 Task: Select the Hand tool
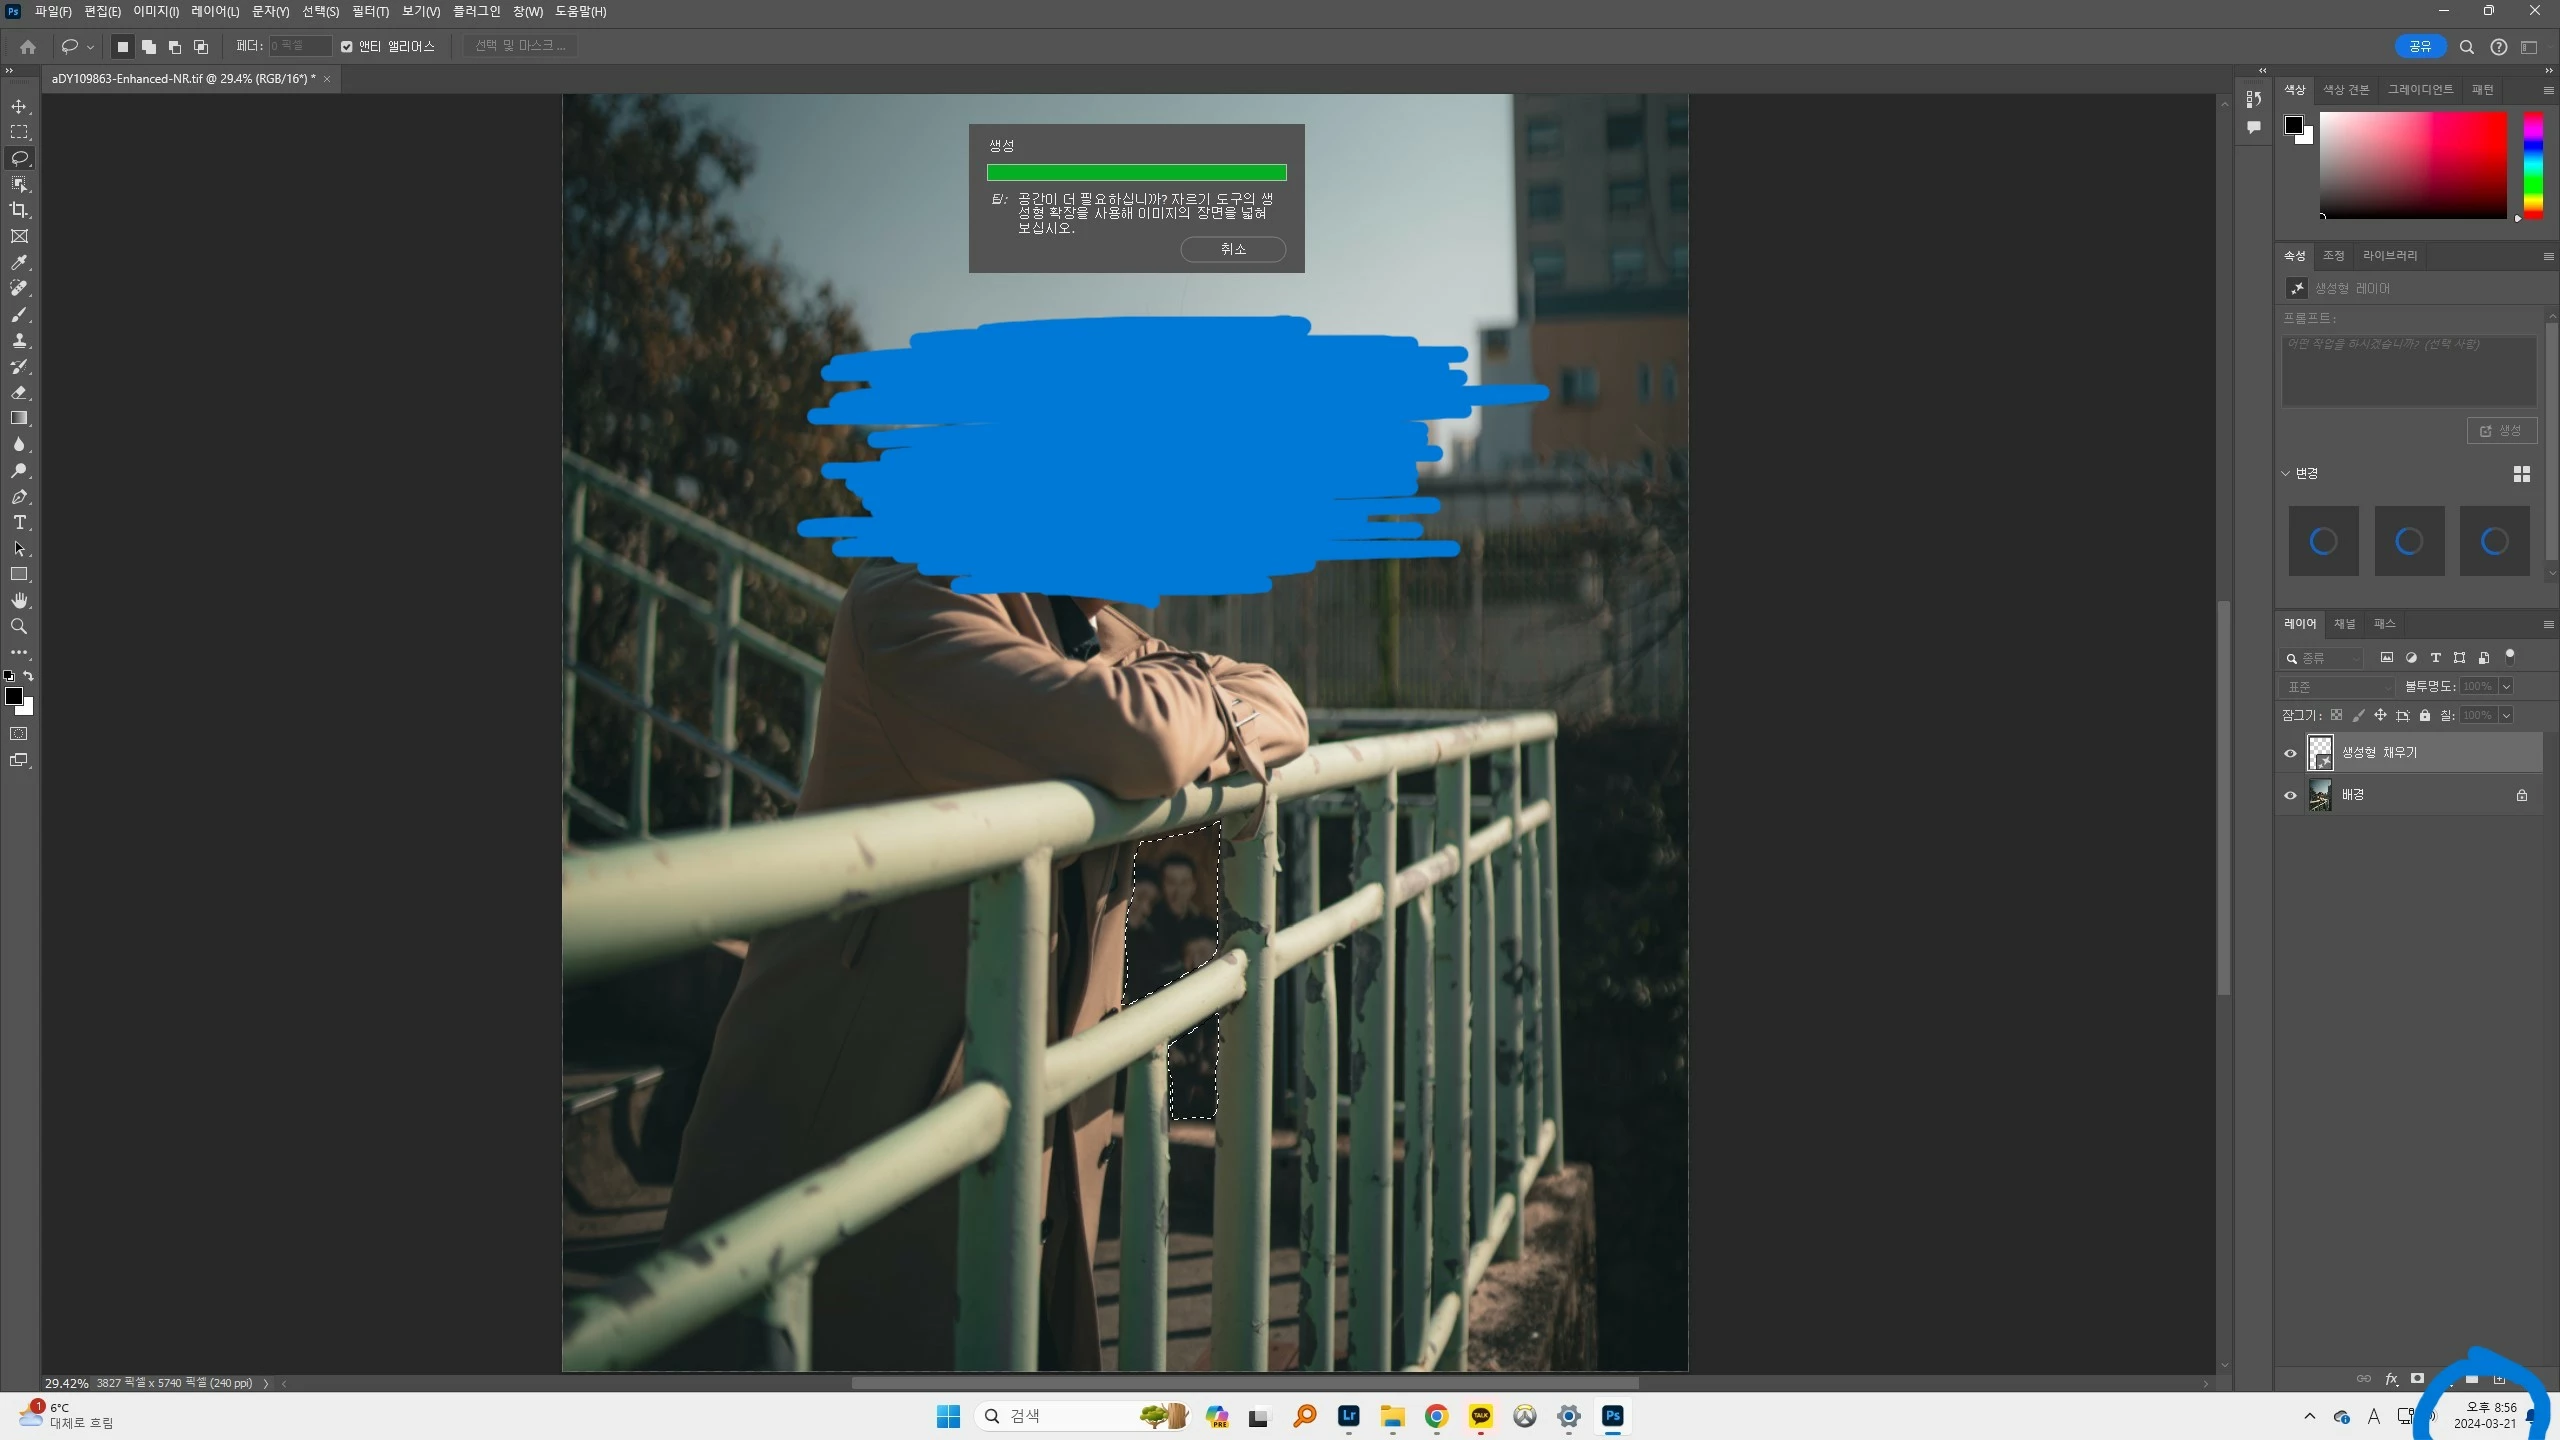[x=19, y=600]
